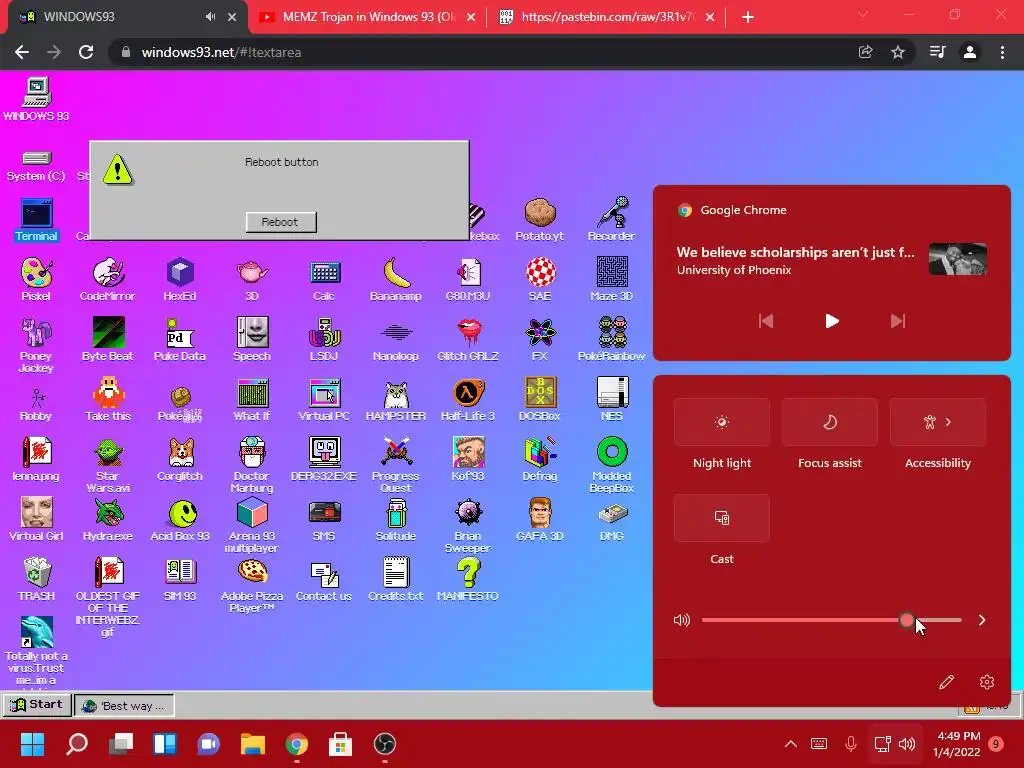Open the Nanoloop icon
The width and height of the screenshot is (1024, 768).
(396, 339)
